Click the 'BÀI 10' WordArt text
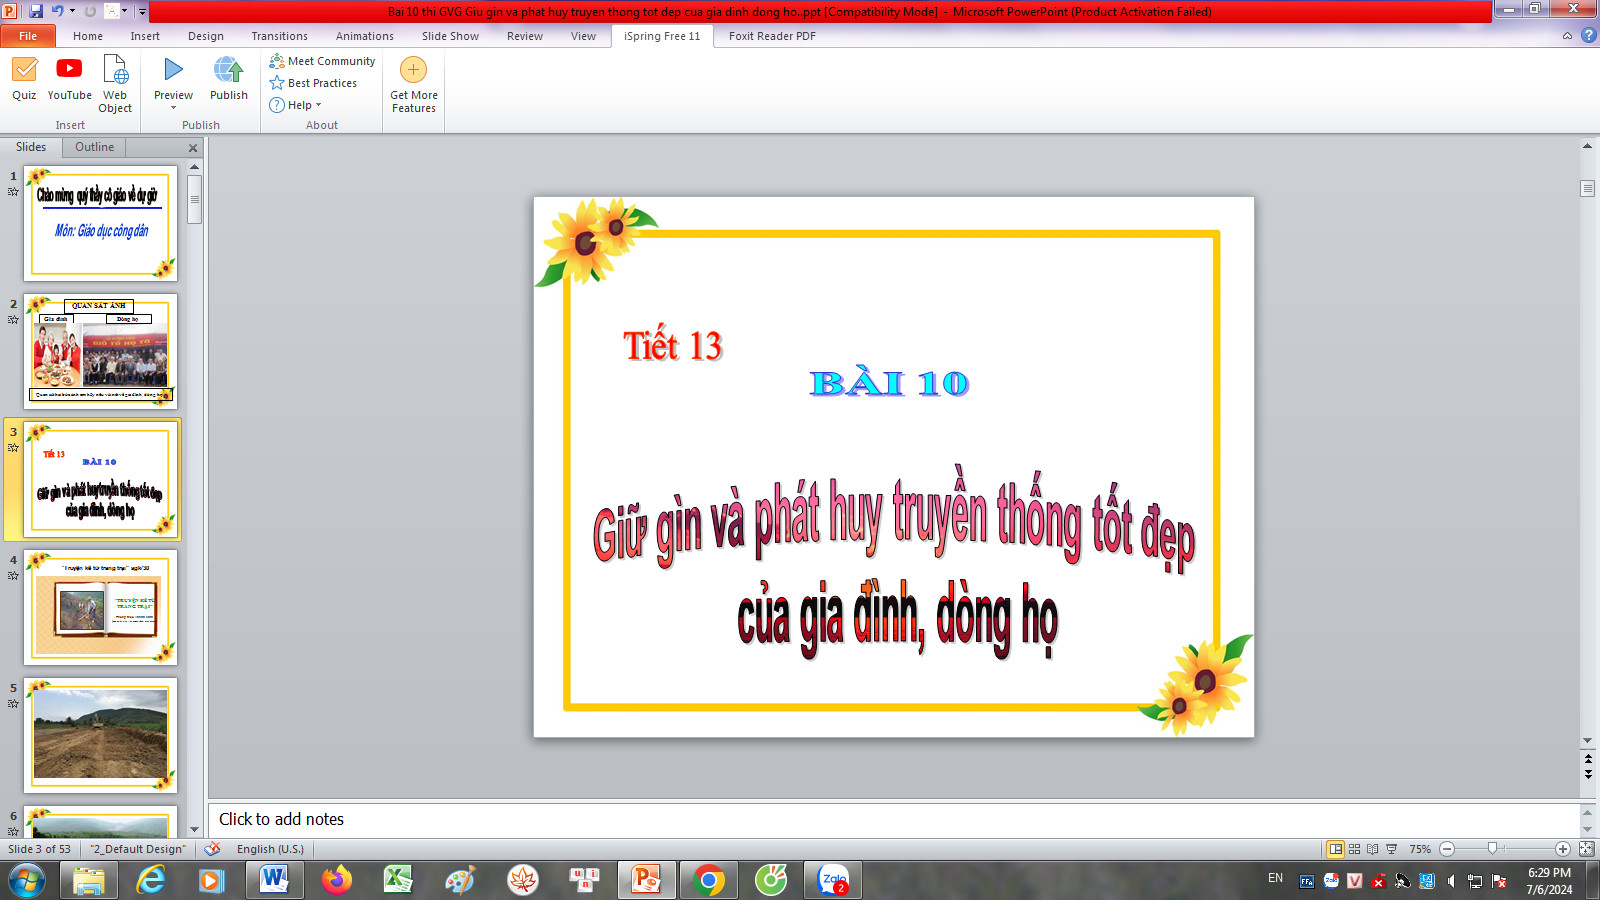The image size is (1600, 900). pos(889,383)
